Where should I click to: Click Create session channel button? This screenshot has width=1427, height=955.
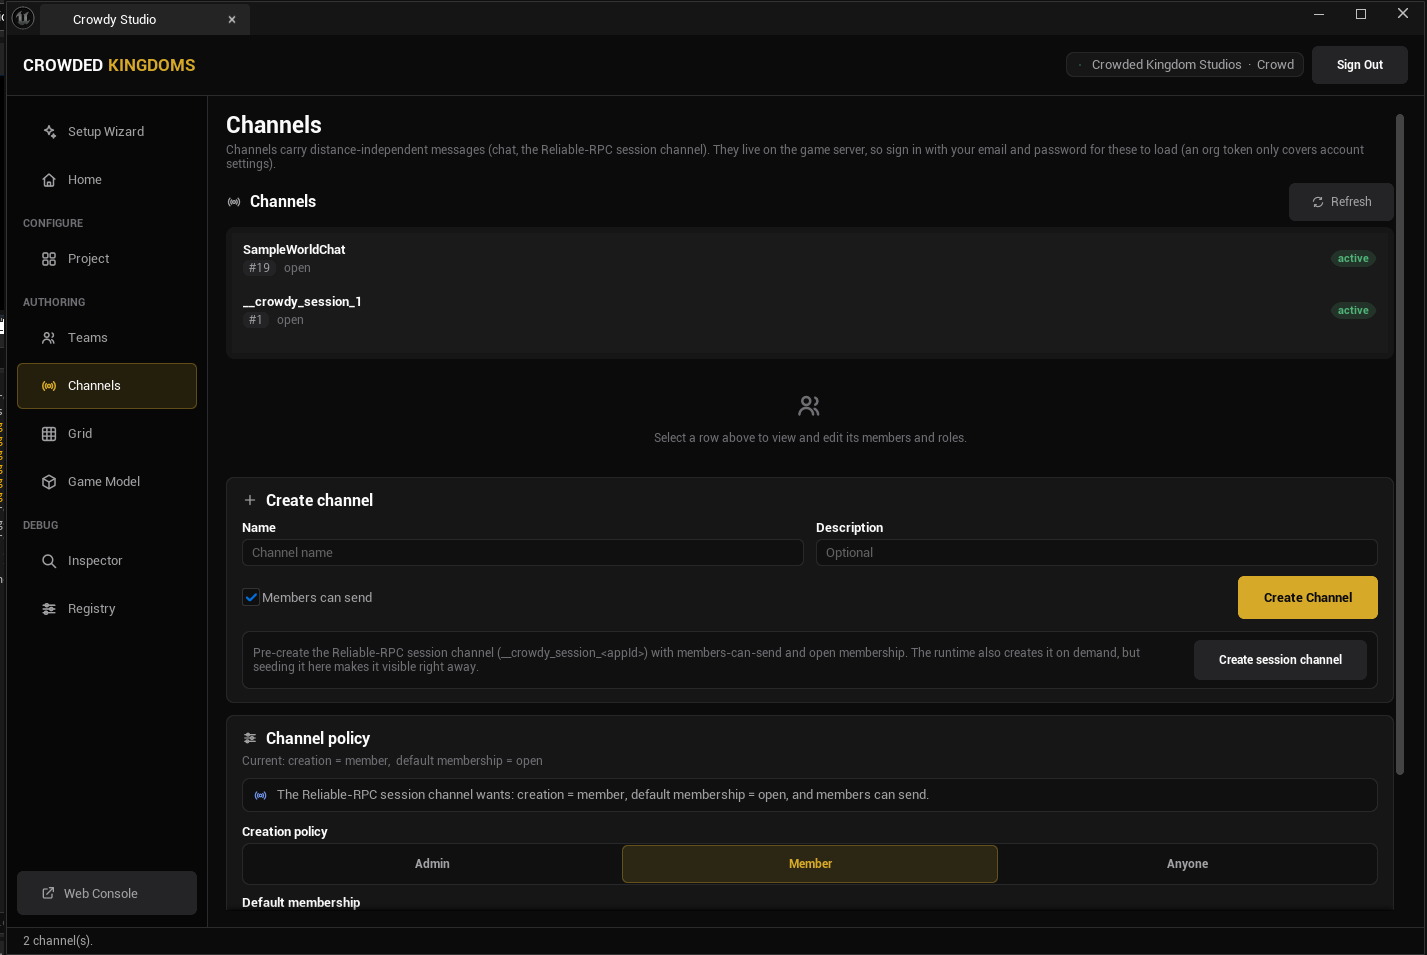[x=1280, y=660]
